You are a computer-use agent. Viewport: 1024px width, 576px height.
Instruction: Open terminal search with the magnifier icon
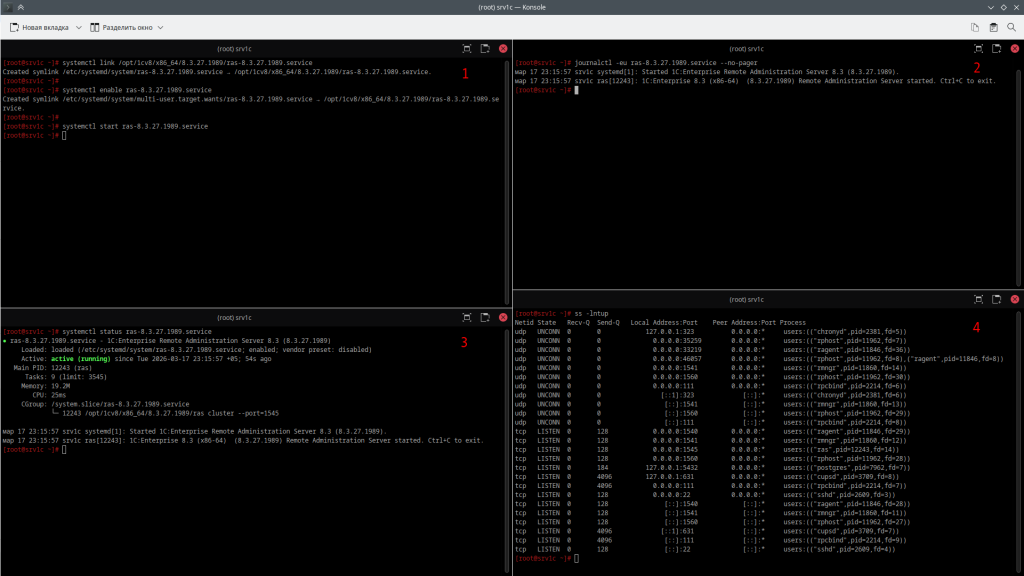[1011, 27]
